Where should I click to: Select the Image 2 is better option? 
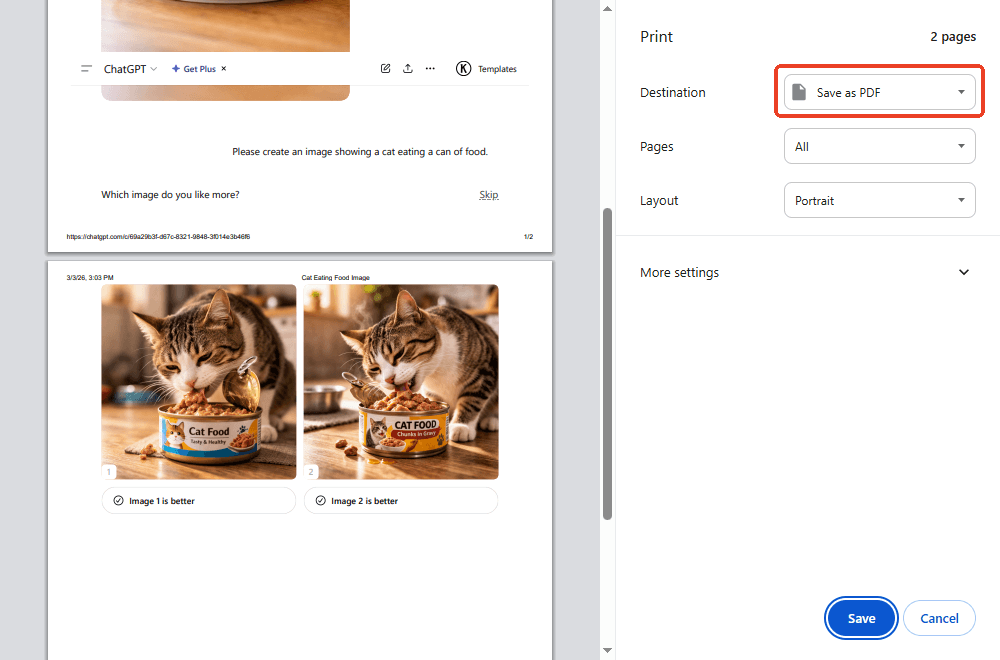400,500
